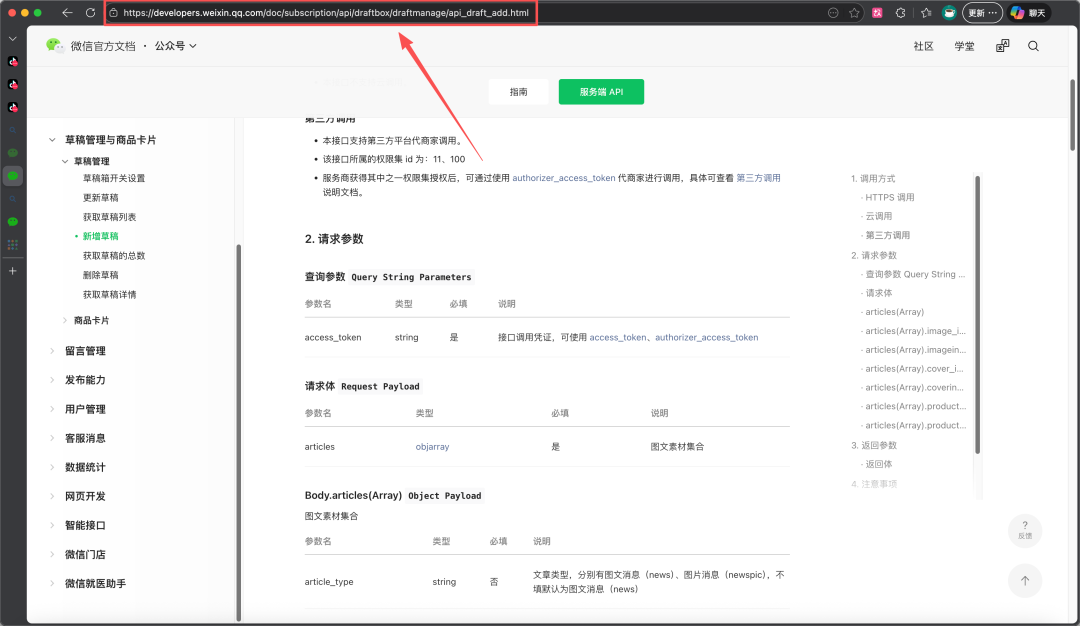Click the browser address bar URL
The width and height of the screenshot is (1080, 626).
click(x=326, y=12)
